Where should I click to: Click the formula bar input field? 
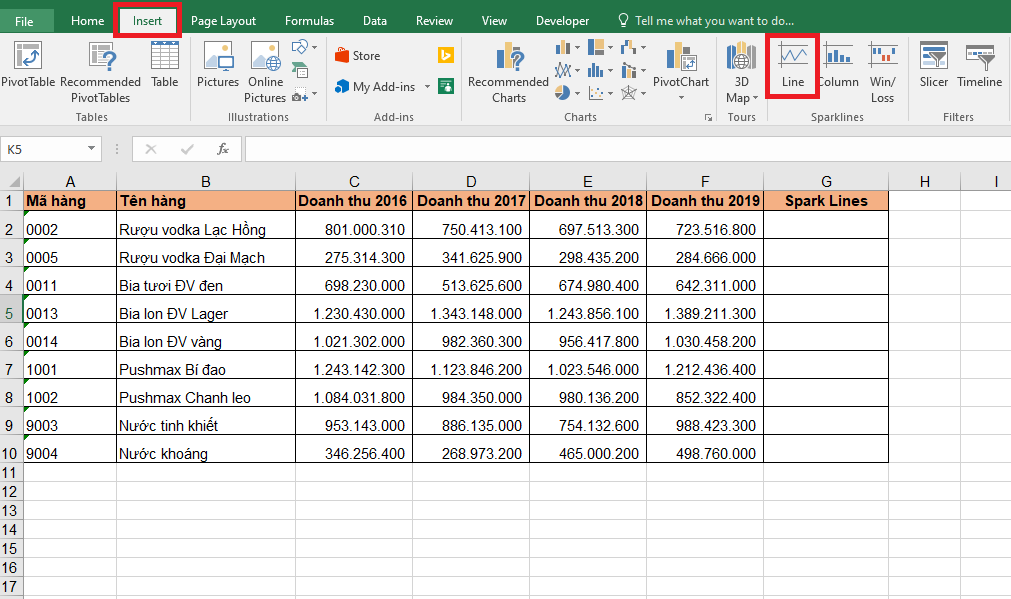pyautogui.click(x=620, y=149)
